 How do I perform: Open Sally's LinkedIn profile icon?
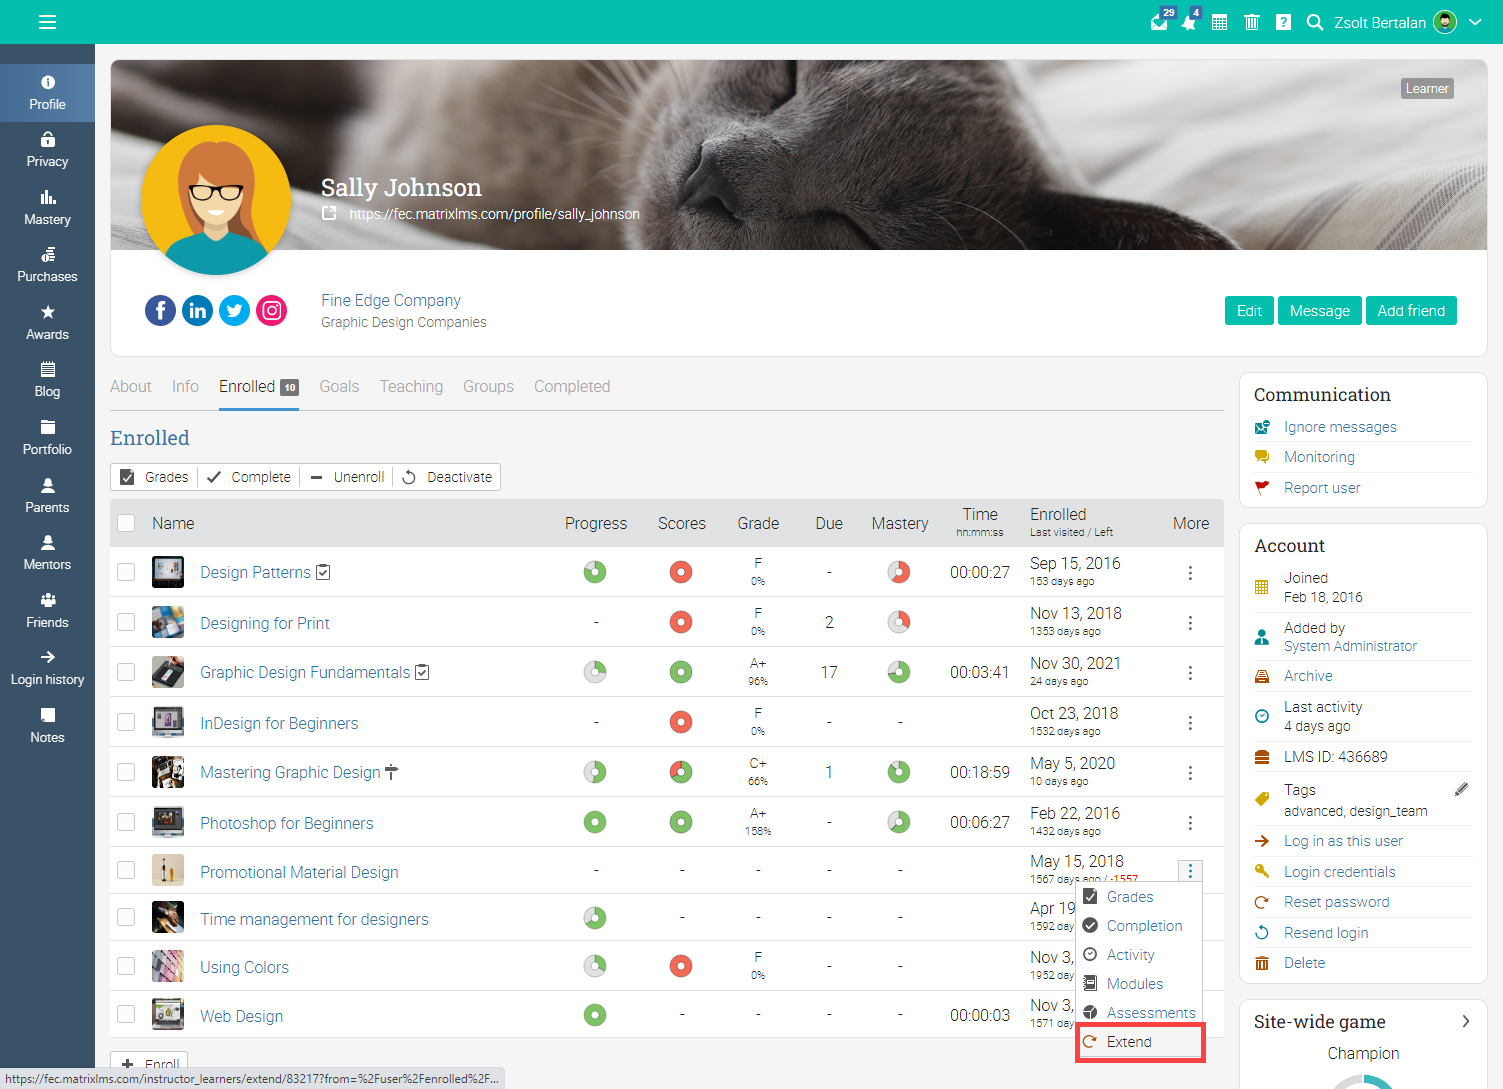point(198,311)
